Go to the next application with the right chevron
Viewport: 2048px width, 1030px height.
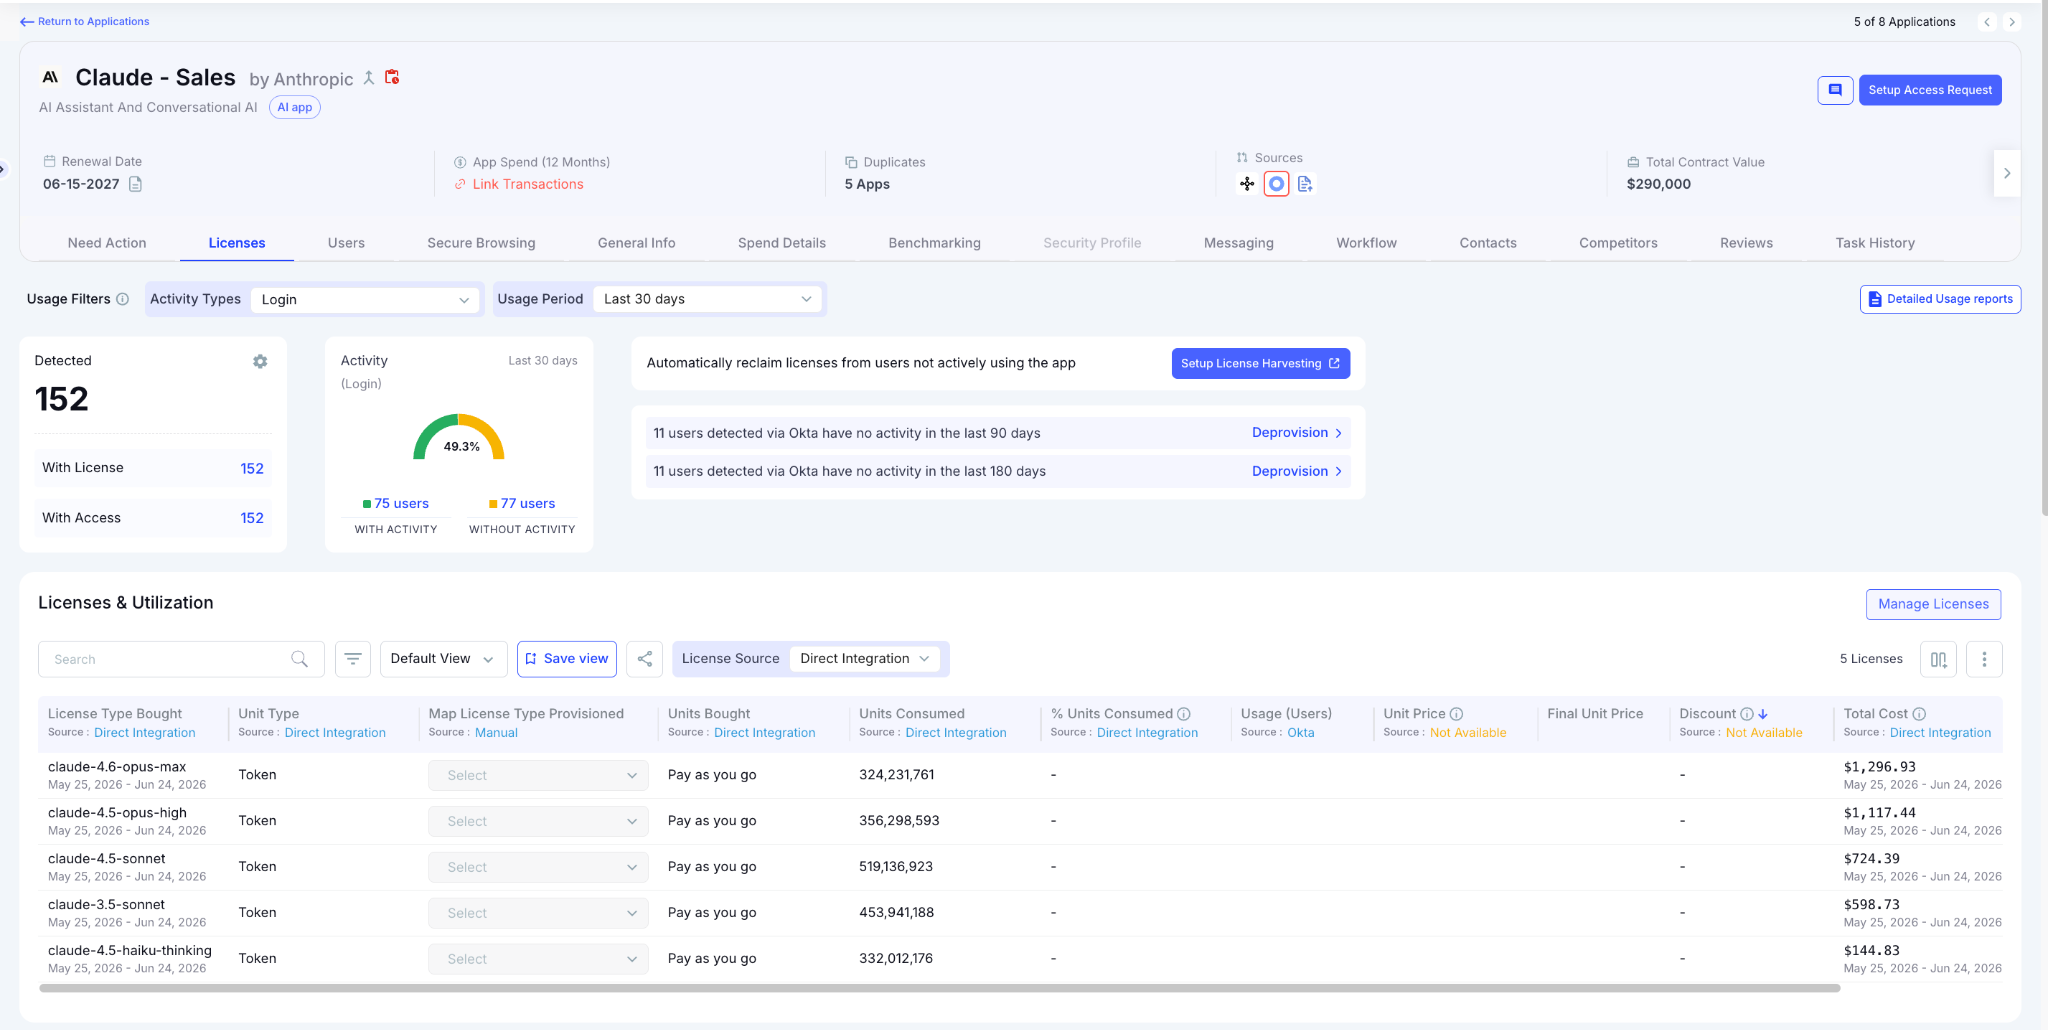[x=2012, y=22]
